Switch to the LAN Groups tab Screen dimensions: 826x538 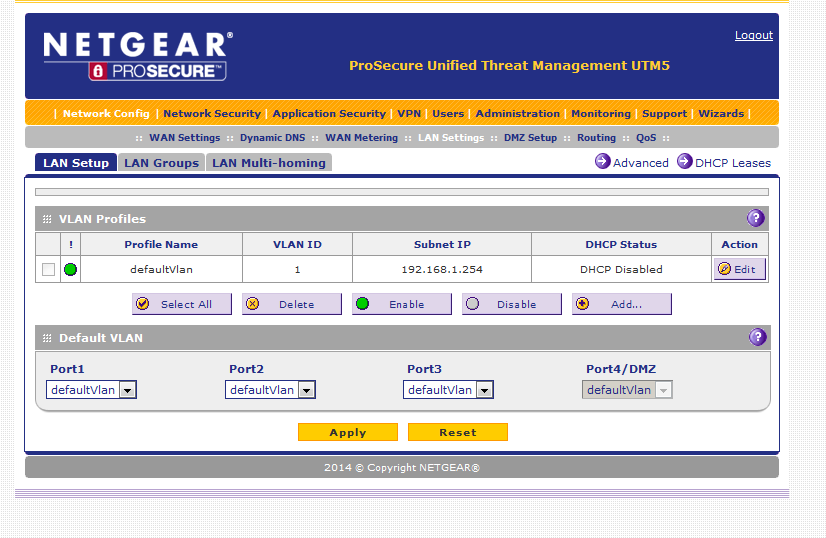pos(161,163)
